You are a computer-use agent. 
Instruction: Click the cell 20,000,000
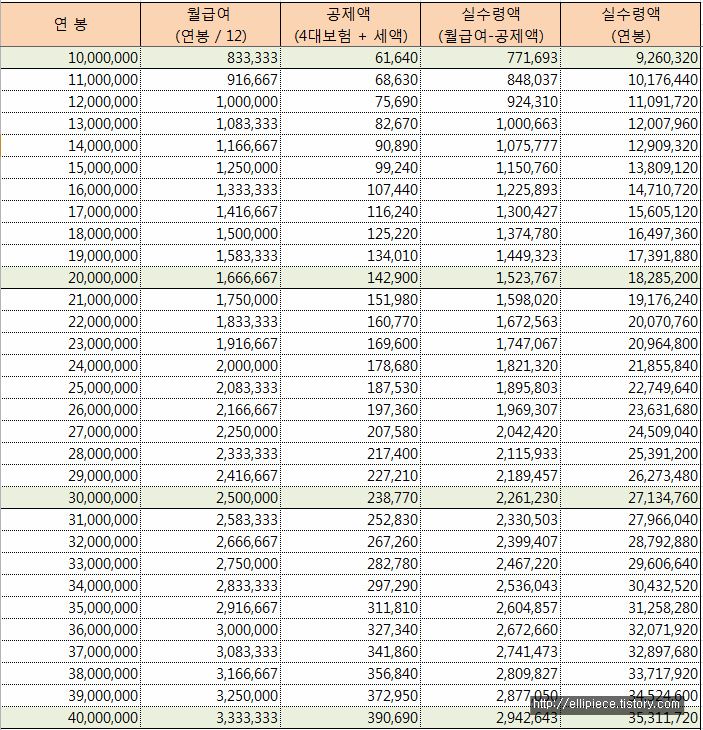coord(70,277)
